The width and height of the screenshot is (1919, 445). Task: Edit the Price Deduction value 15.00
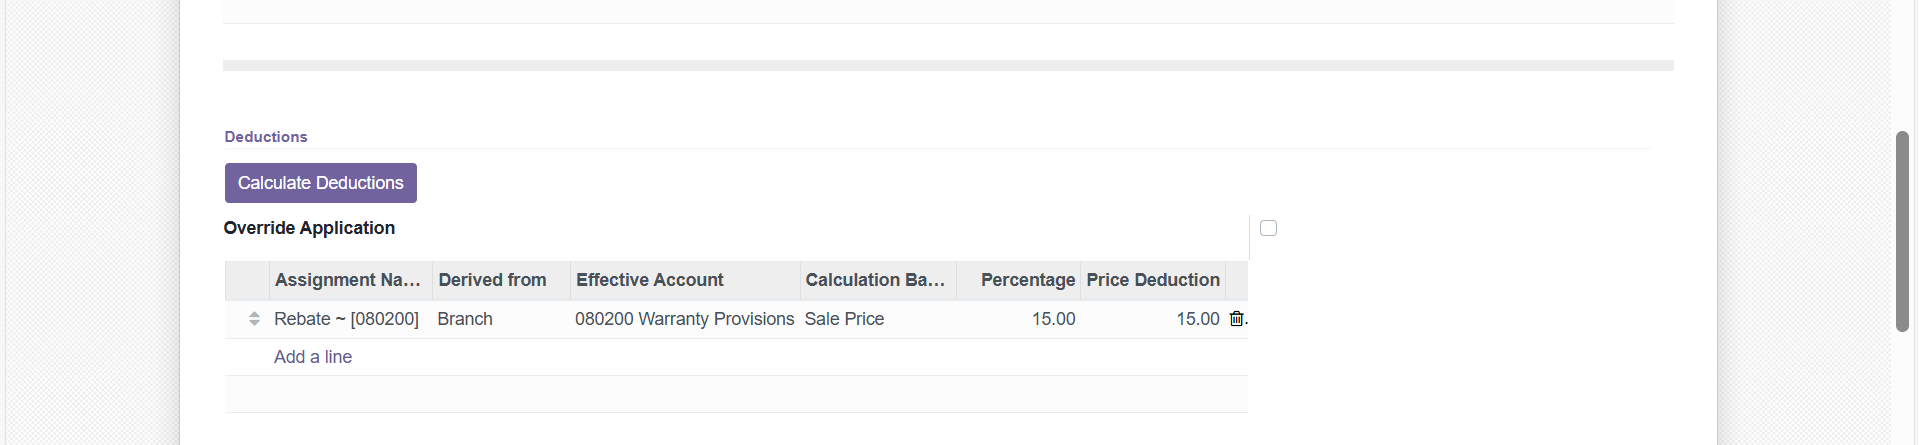tap(1198, 319)
